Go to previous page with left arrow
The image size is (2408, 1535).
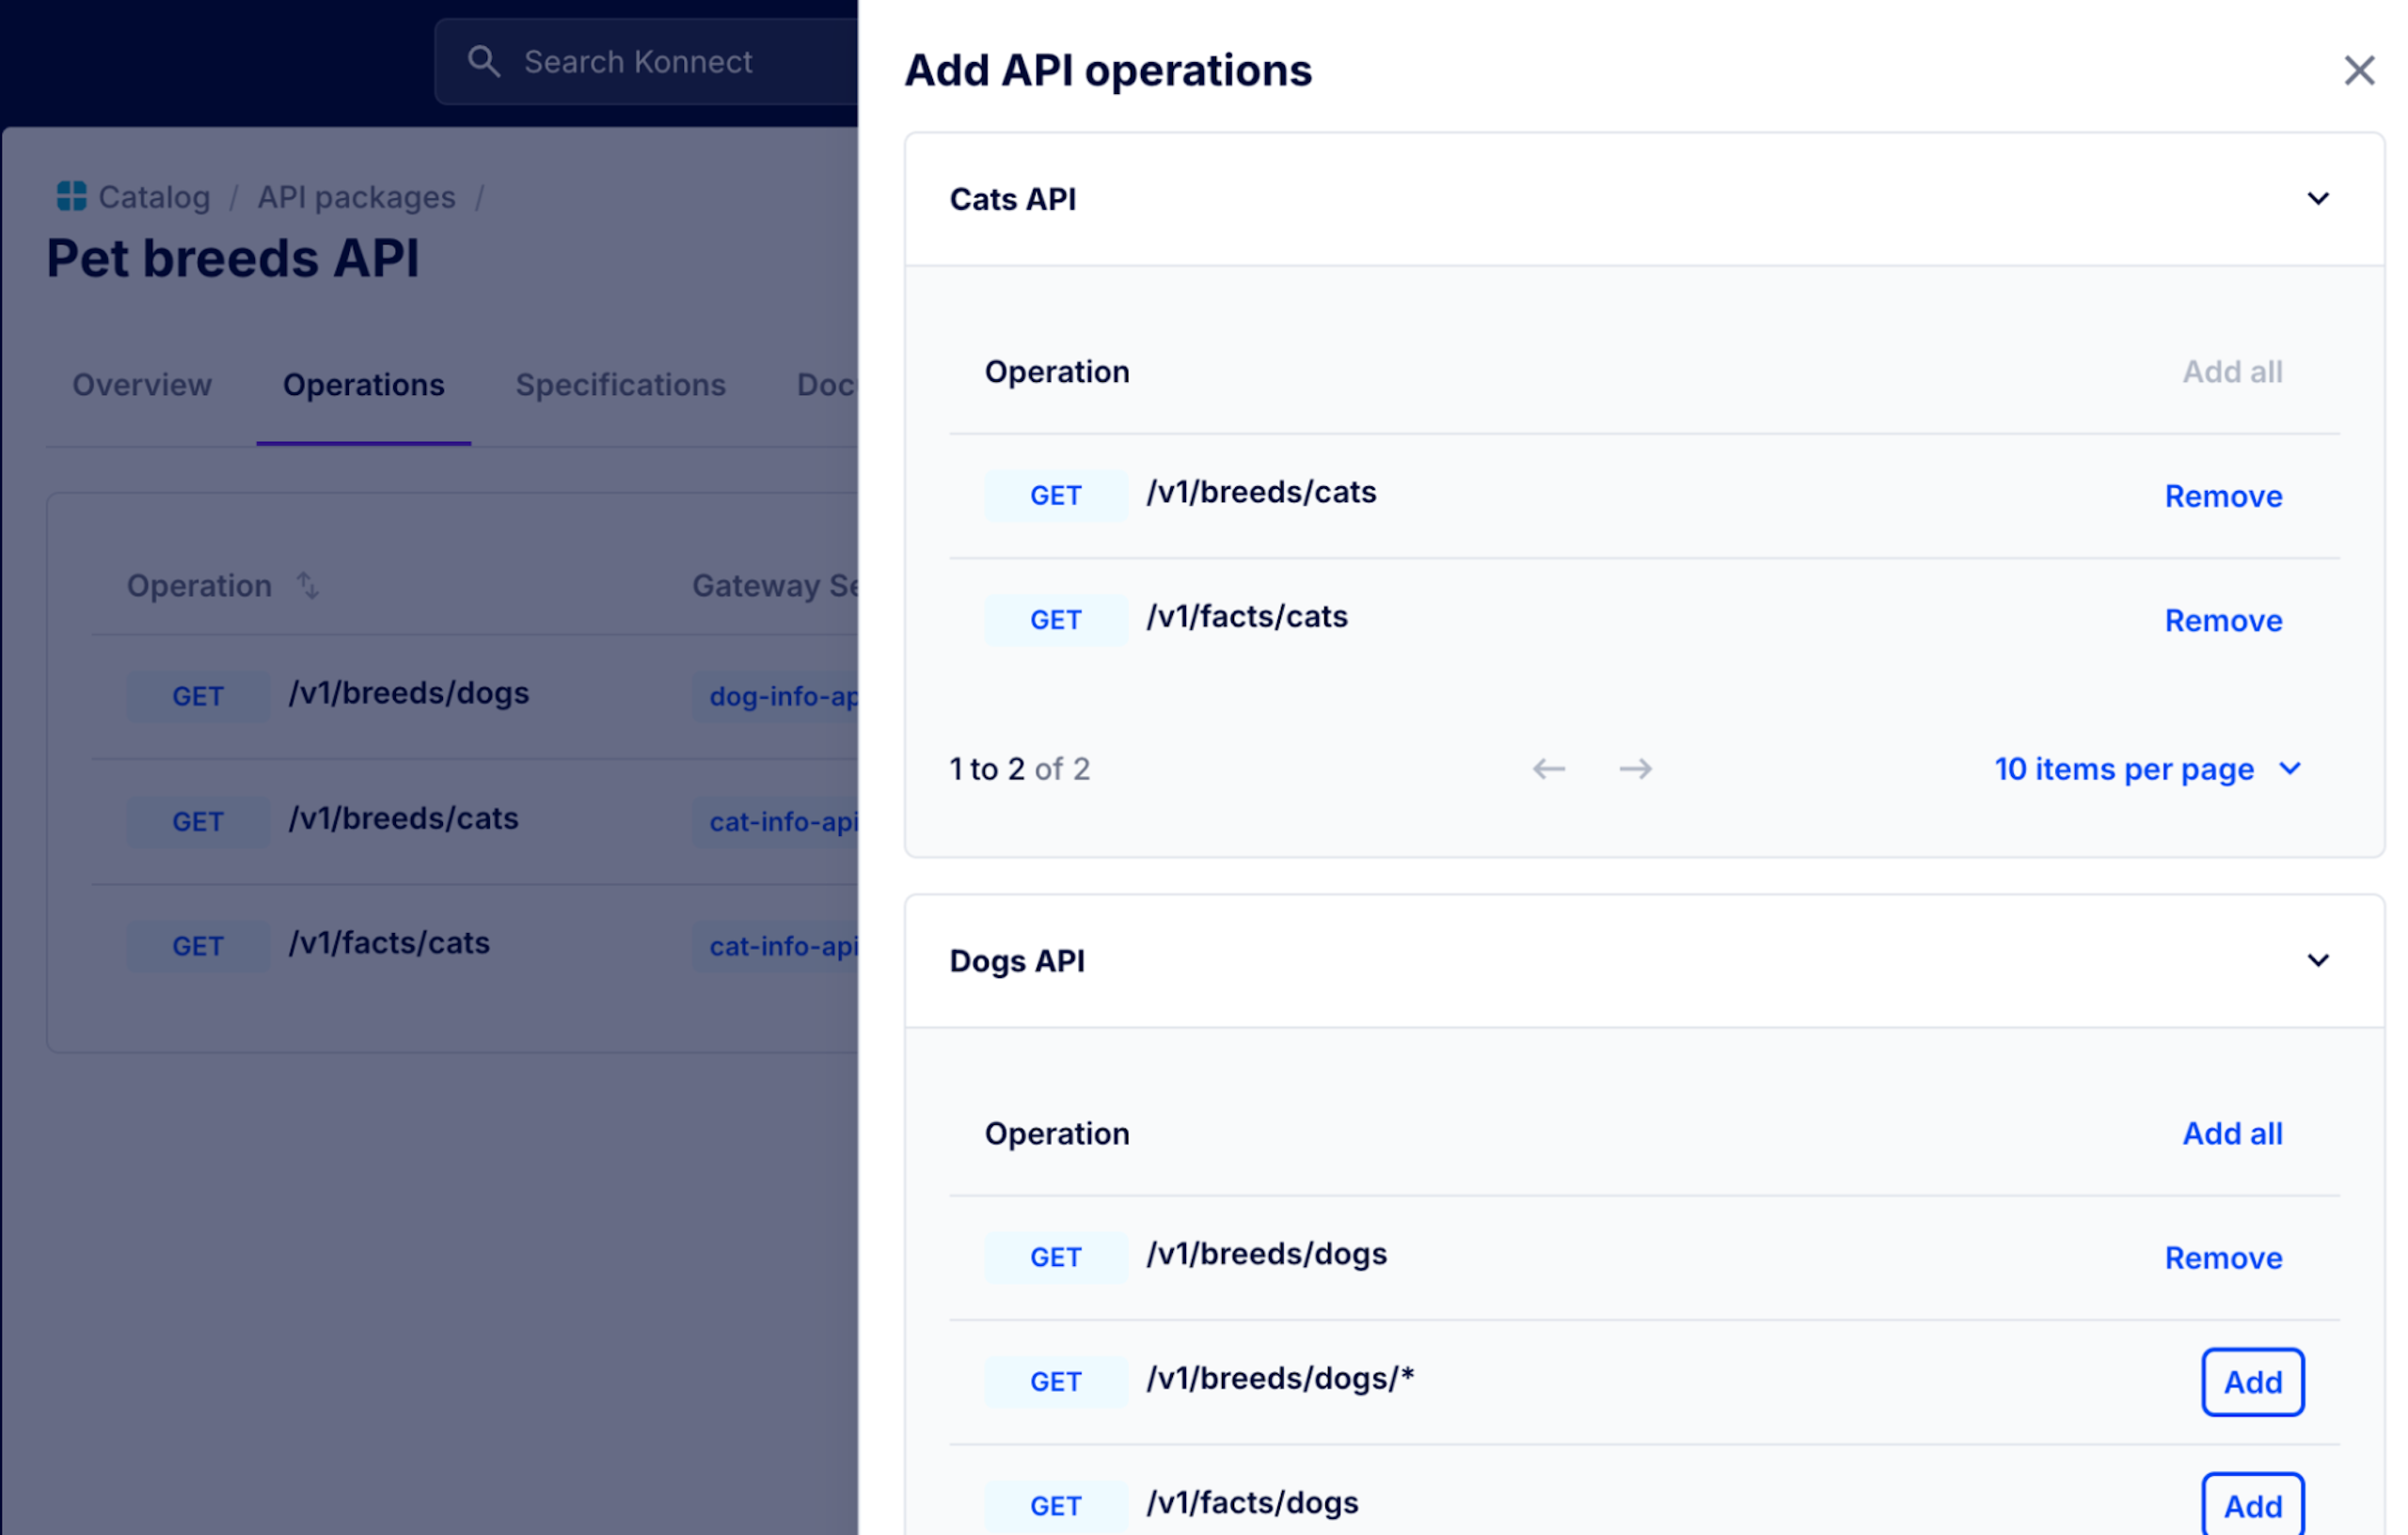tap(1548, 769)
